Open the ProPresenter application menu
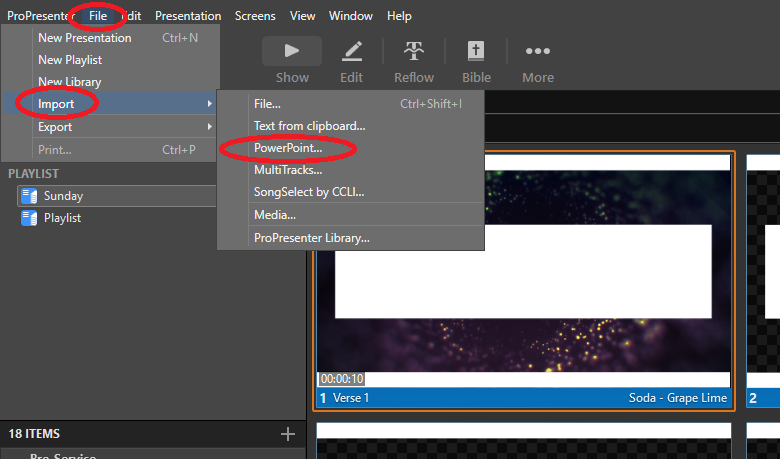 tap(40, 16)
